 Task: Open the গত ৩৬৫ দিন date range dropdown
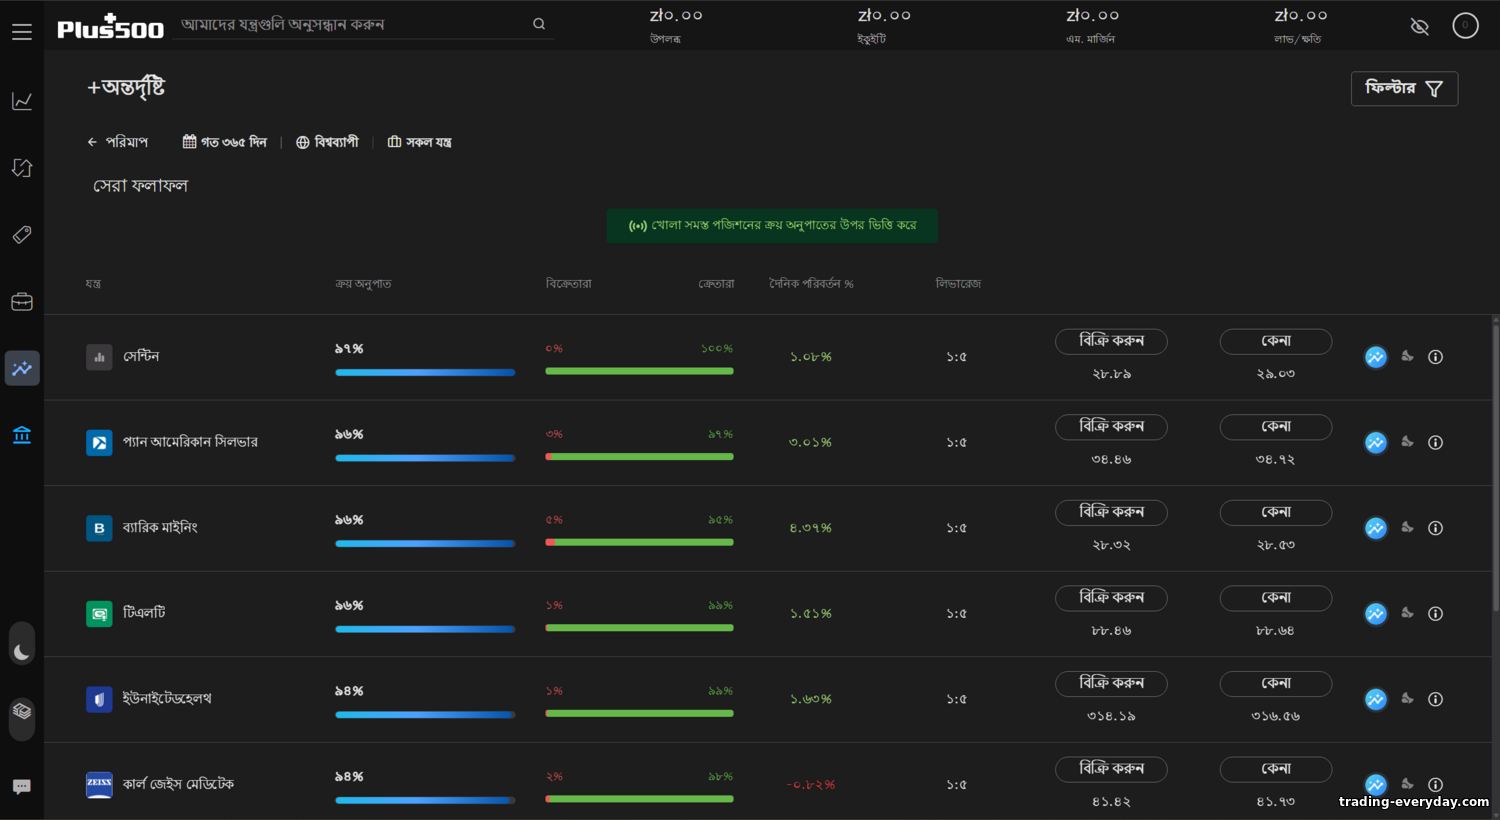pyautogui.click(x=225, y=142)
